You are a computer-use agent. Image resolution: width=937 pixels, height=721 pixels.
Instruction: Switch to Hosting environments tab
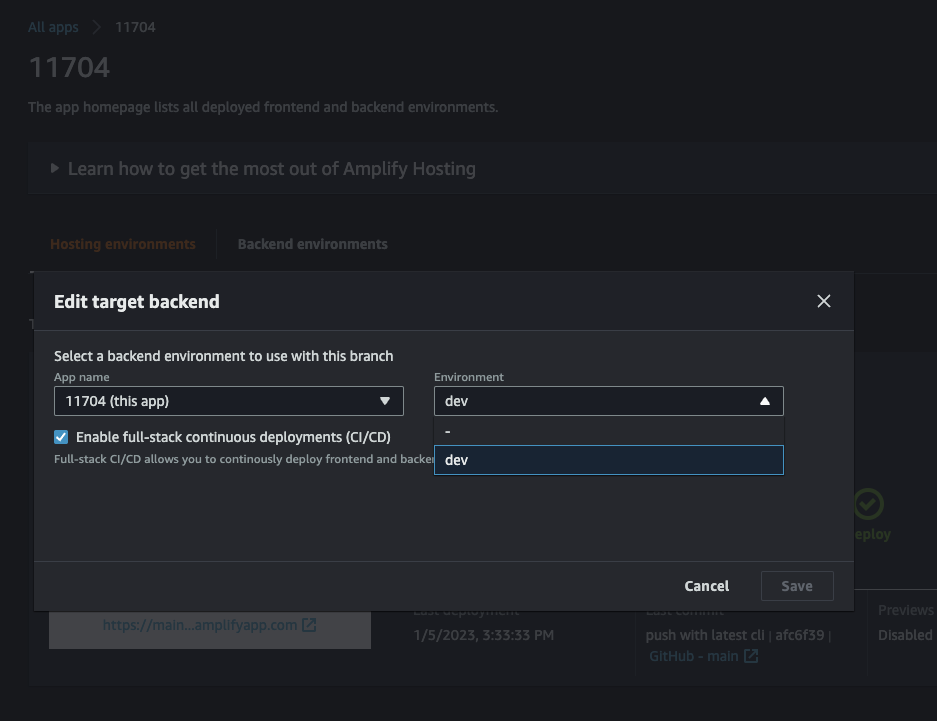click(x=123, y=244)
